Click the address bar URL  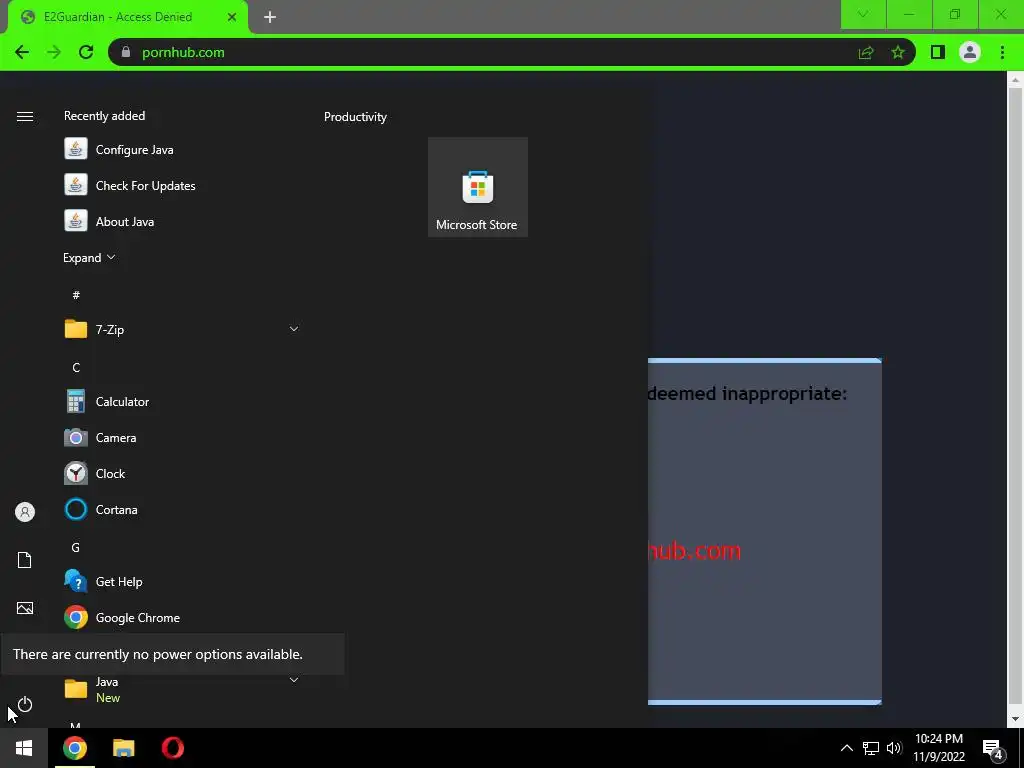184,52
